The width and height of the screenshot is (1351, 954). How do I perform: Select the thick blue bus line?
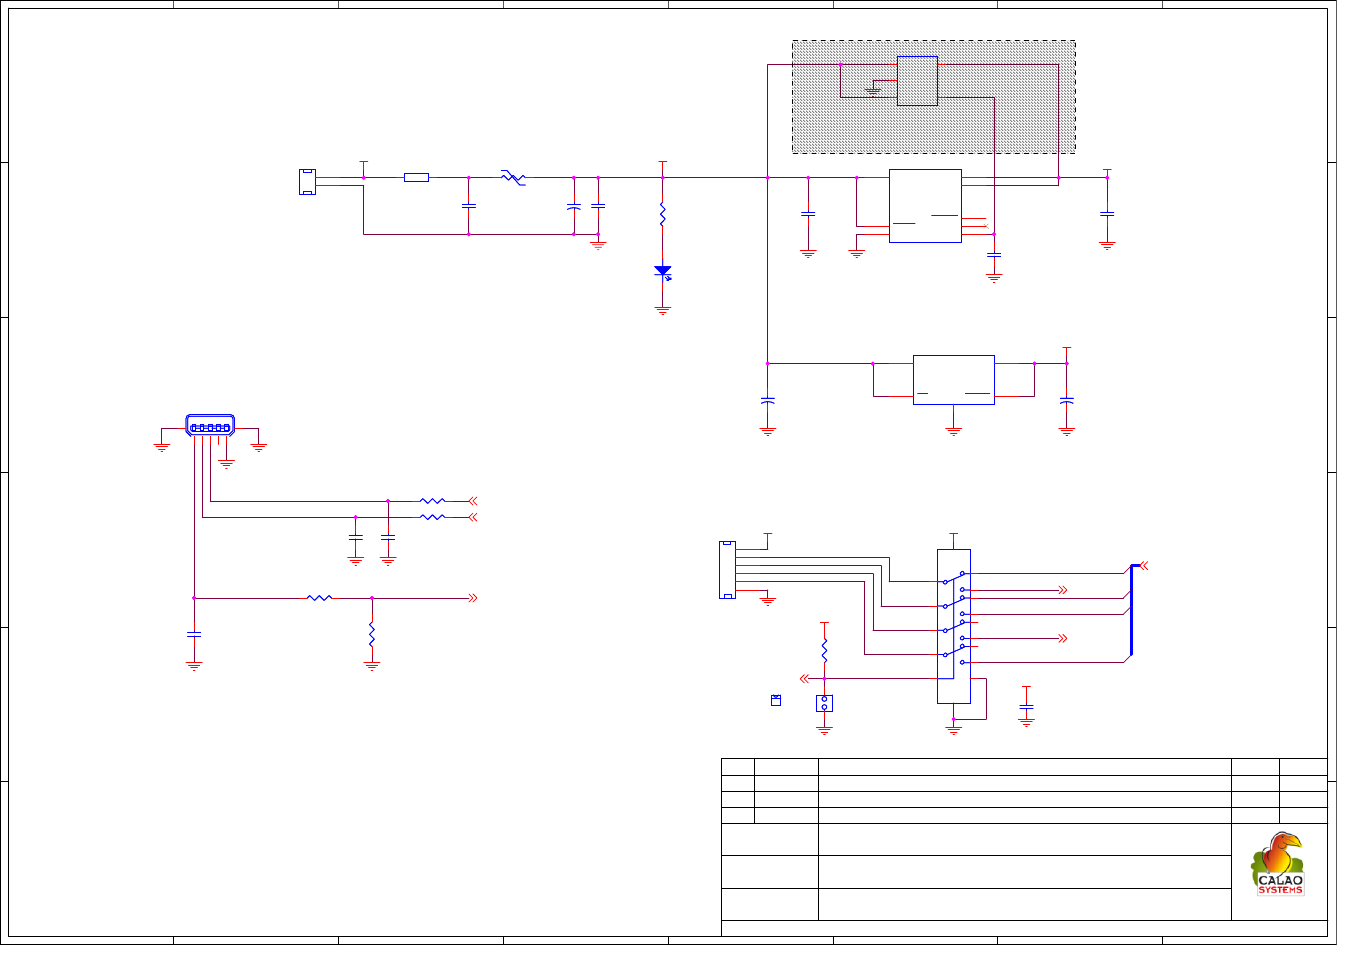pyautogui.click(x=1132, y=610)
